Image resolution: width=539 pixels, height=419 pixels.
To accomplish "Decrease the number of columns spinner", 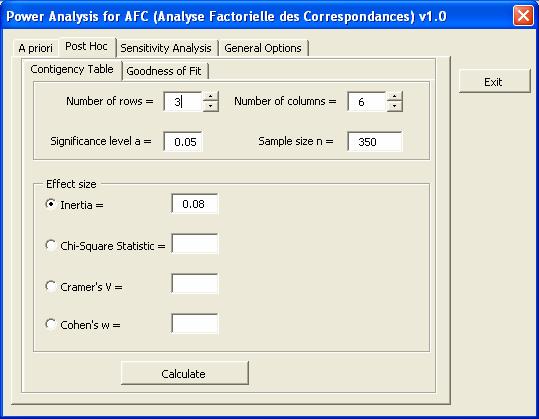I will tap(395, 106).
